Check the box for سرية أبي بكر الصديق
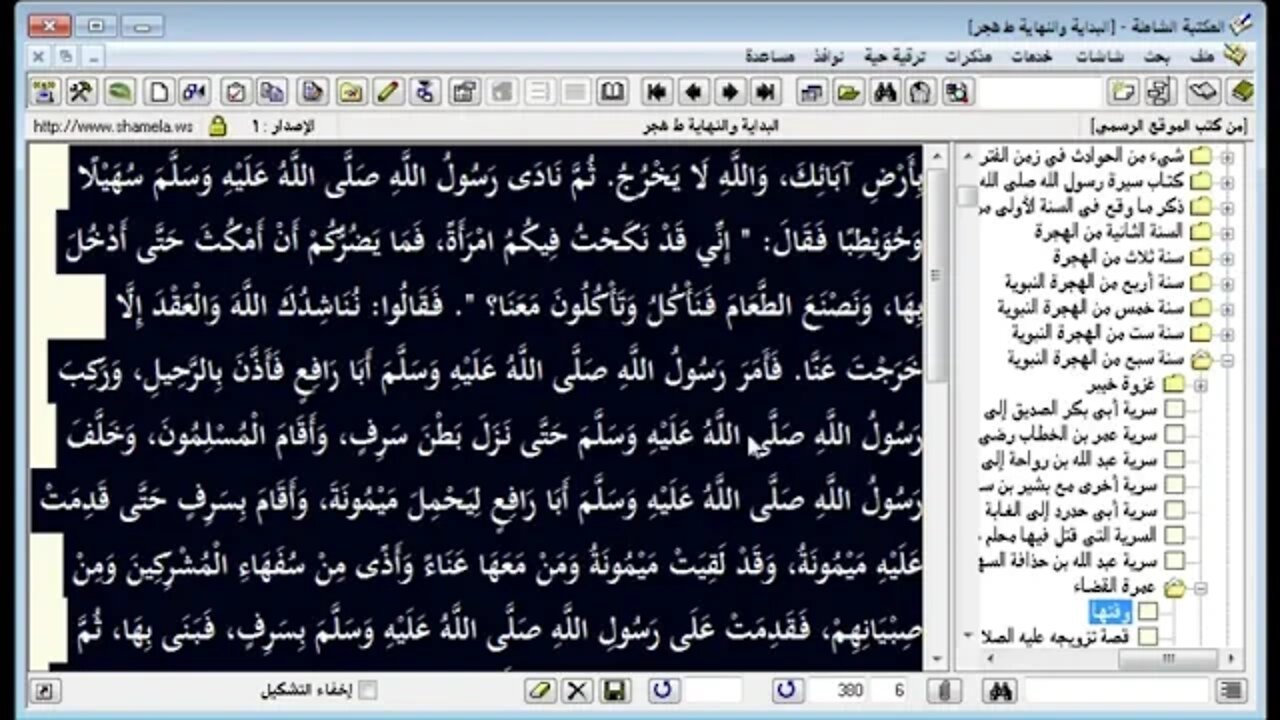The image size is (1280, 720). pos(1174,408)
